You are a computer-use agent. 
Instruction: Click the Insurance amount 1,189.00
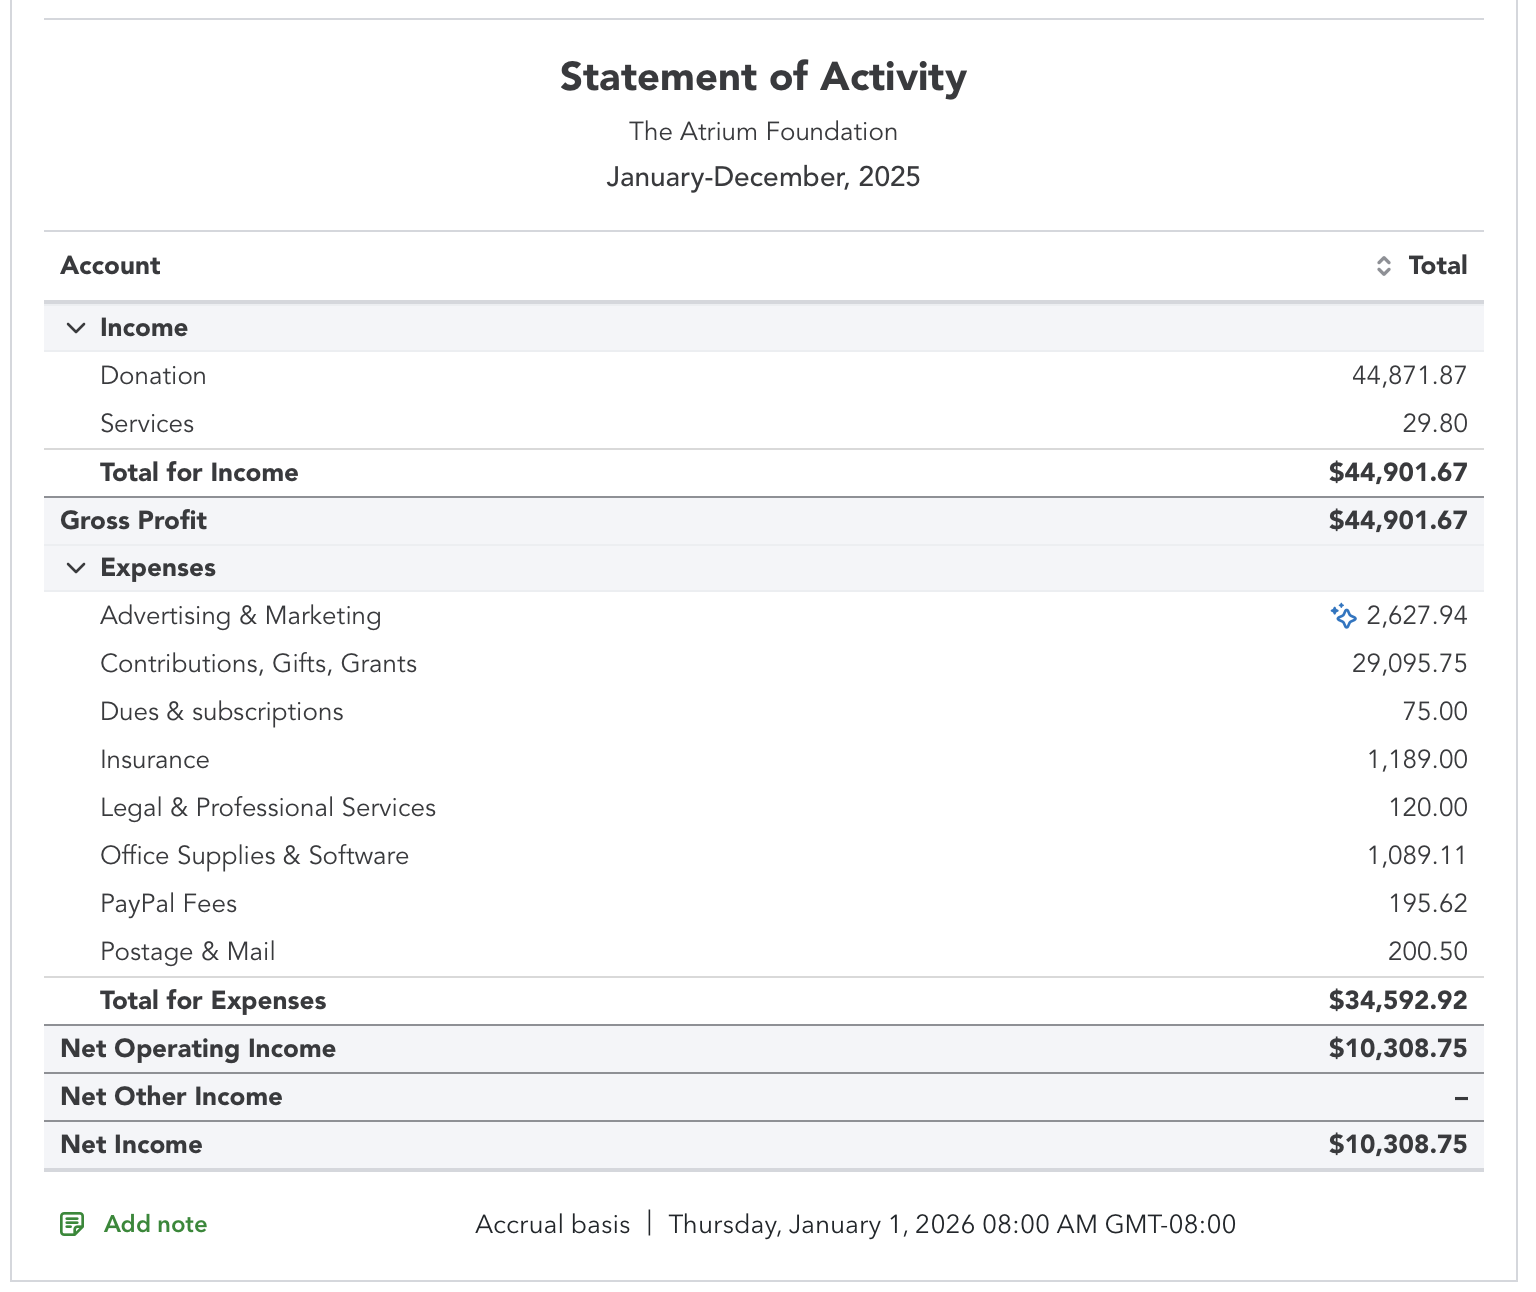coord(1417,760)
